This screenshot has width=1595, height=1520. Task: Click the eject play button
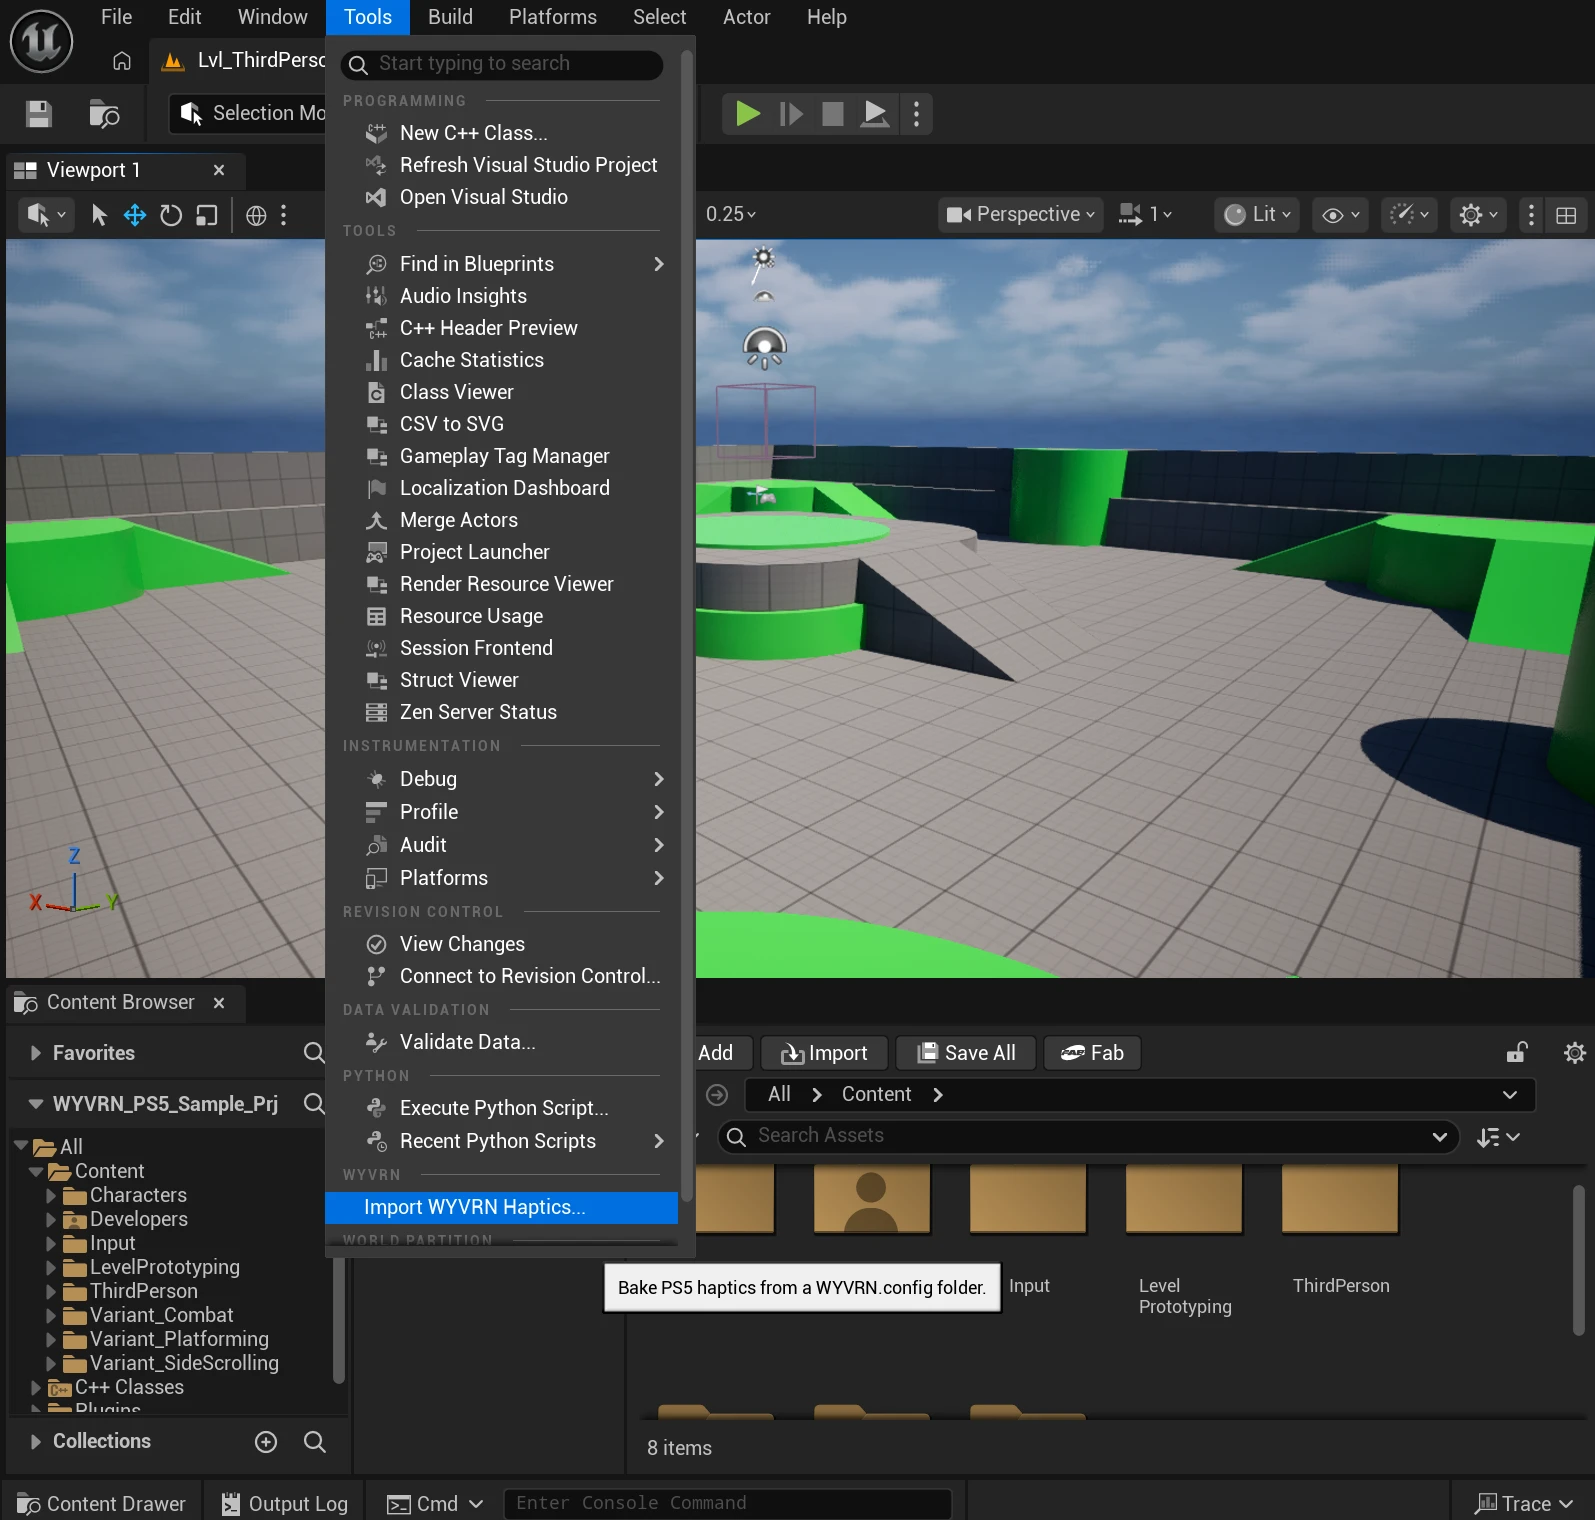point(874,114)
